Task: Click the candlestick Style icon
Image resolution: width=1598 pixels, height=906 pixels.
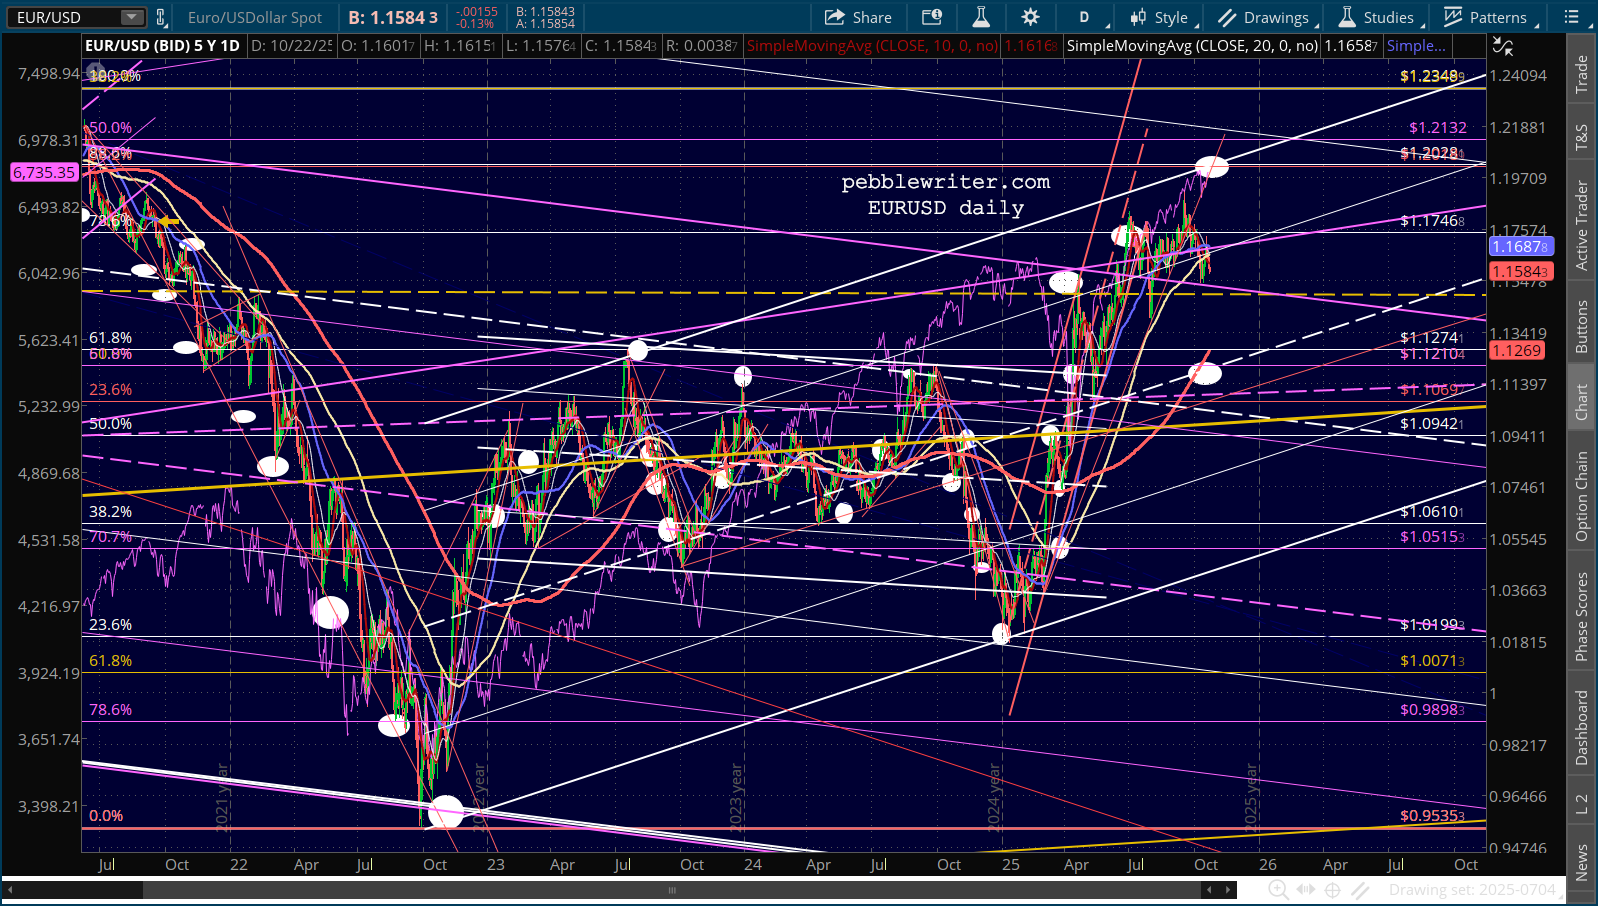Action: (1138, 17)
